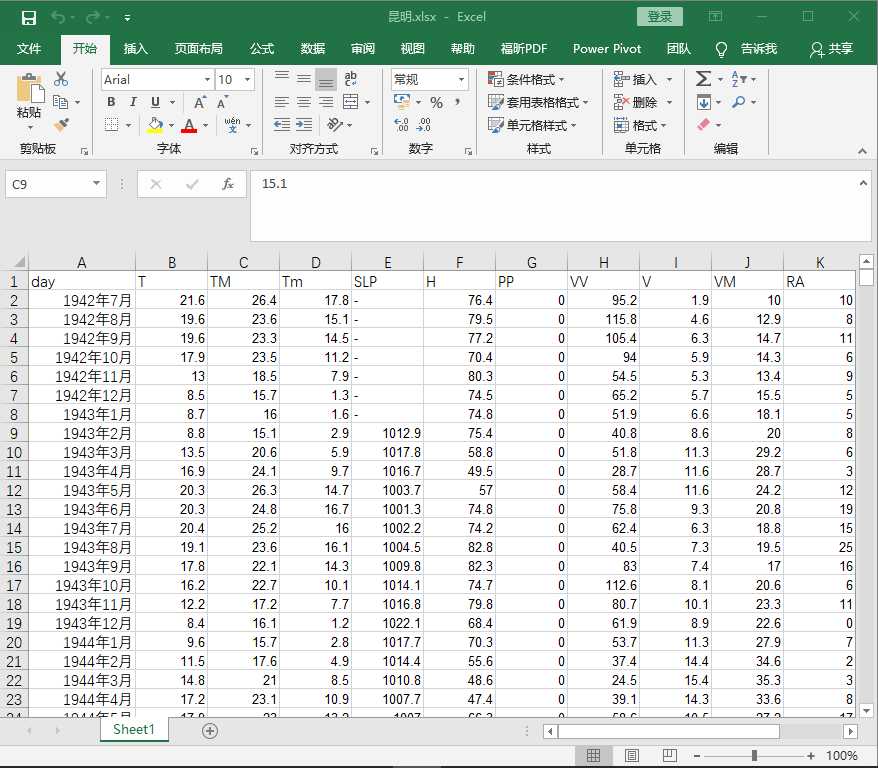Viewport: 878px width, 768px height.
Task: Switch to Page Layout view icon
Action: [x=632, y=756]
